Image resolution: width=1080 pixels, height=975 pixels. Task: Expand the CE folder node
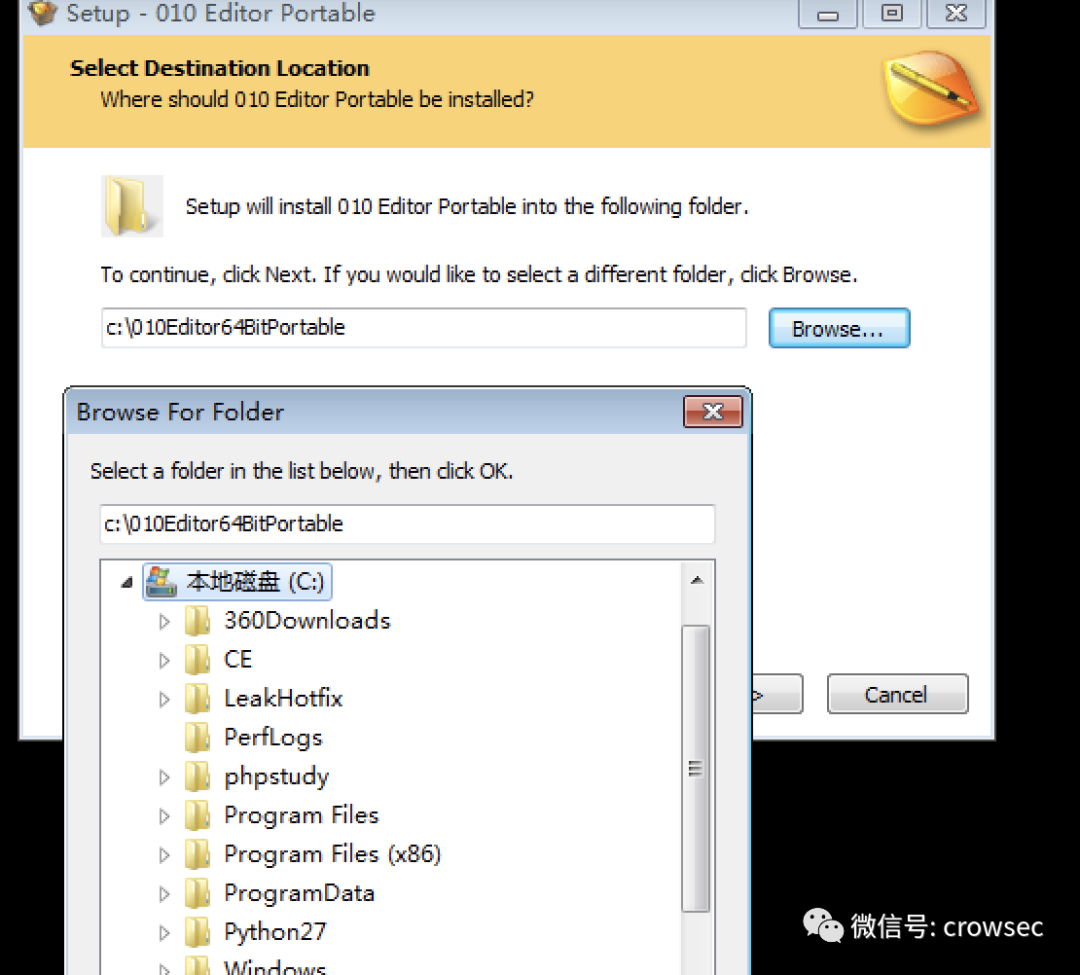tap(164, 660)
